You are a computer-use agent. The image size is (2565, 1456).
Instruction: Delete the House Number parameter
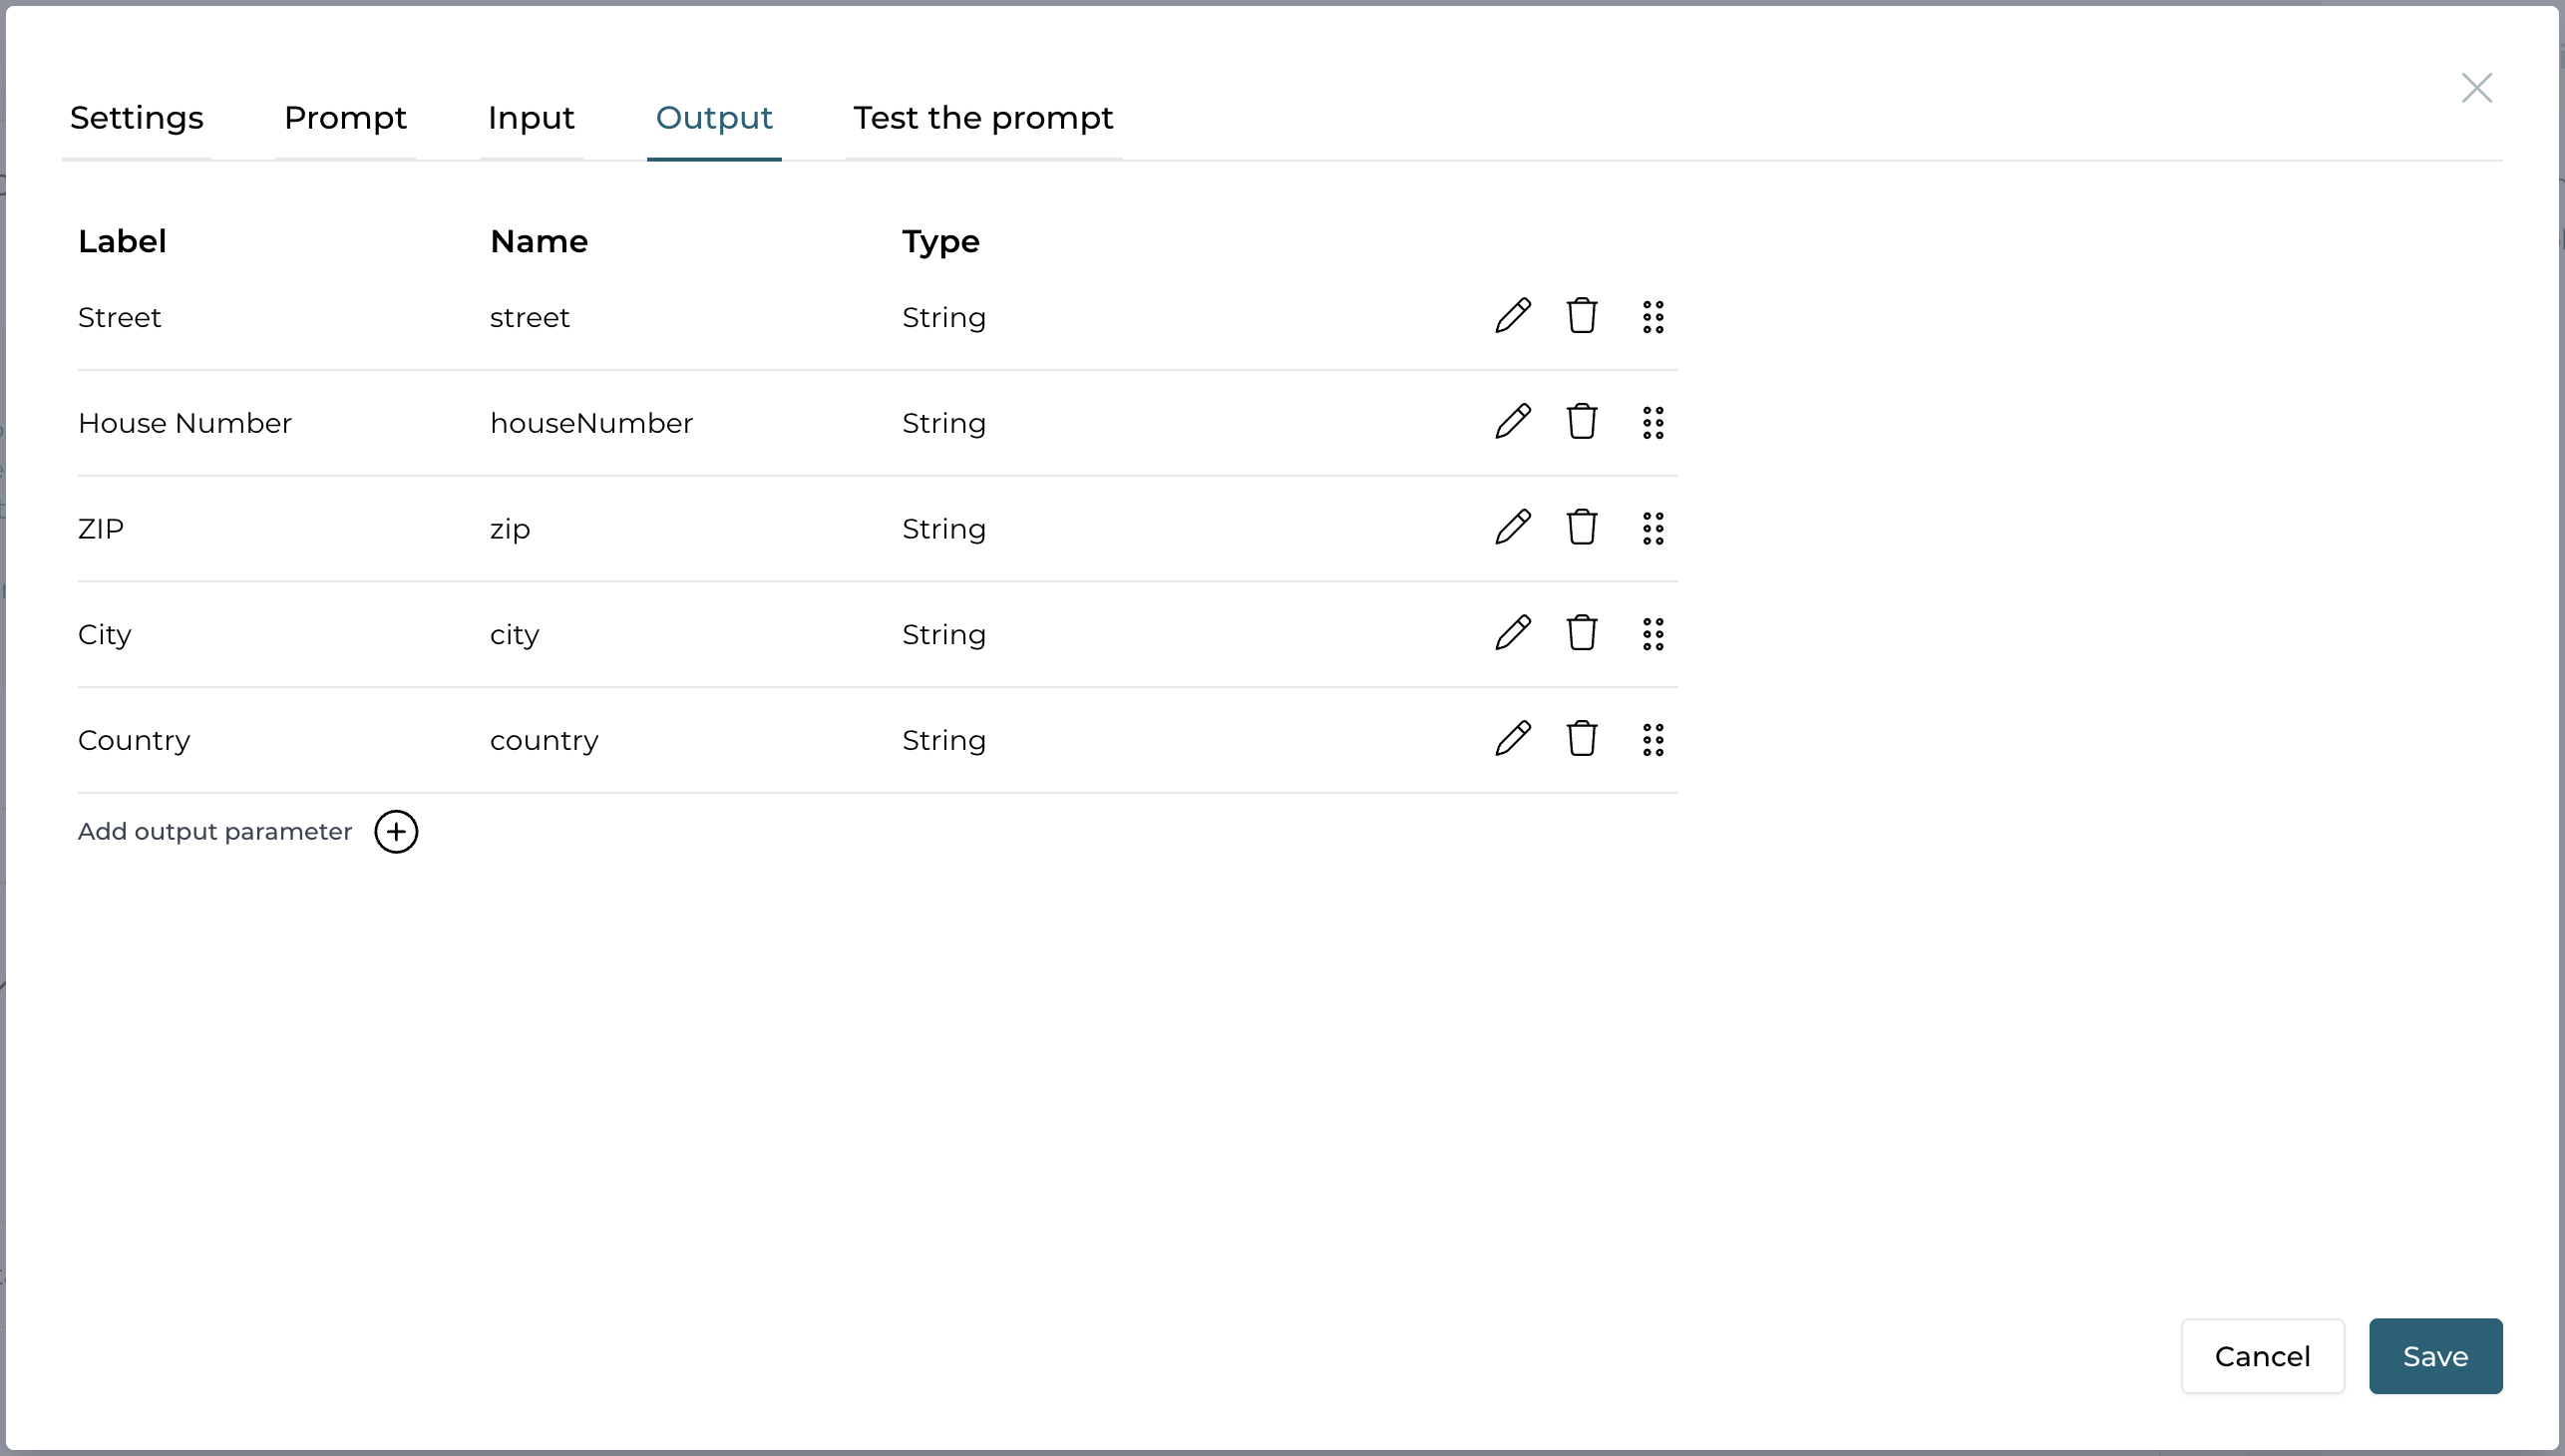pyautogui.click(x=1581, y=422)
